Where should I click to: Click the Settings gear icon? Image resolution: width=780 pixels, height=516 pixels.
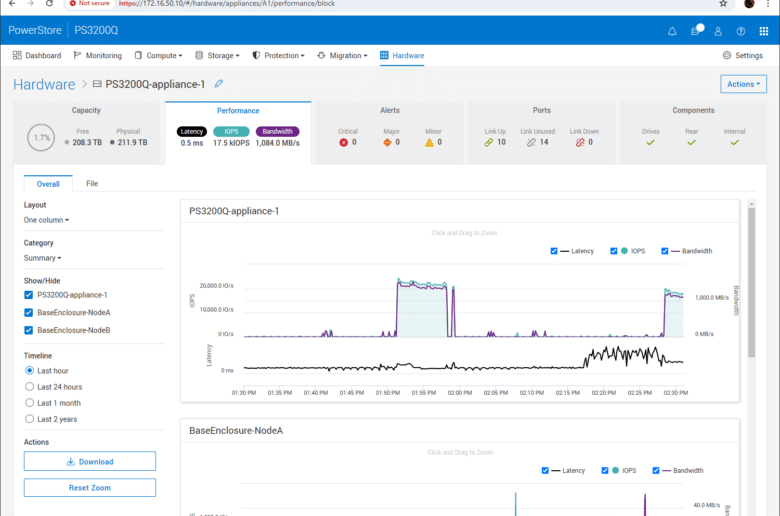pos(727,55)
